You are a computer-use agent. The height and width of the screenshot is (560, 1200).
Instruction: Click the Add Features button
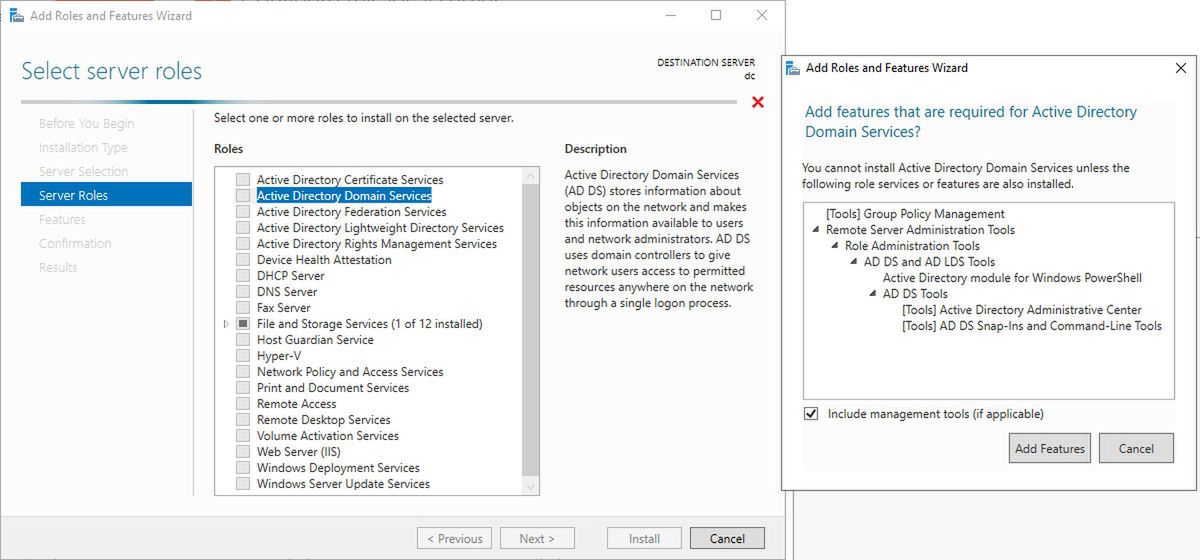point(1050,448)
